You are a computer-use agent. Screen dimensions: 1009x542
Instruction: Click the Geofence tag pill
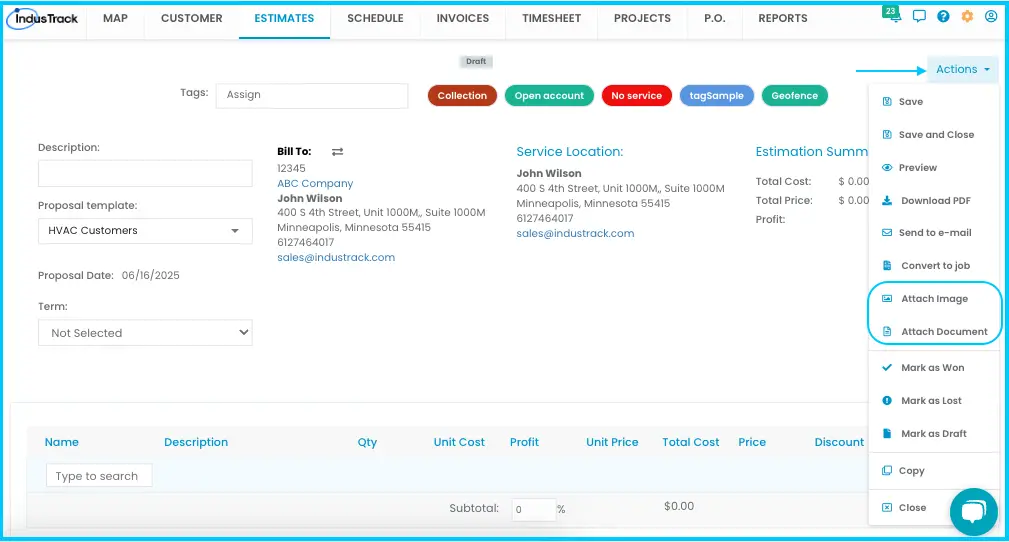coord(795,95)
